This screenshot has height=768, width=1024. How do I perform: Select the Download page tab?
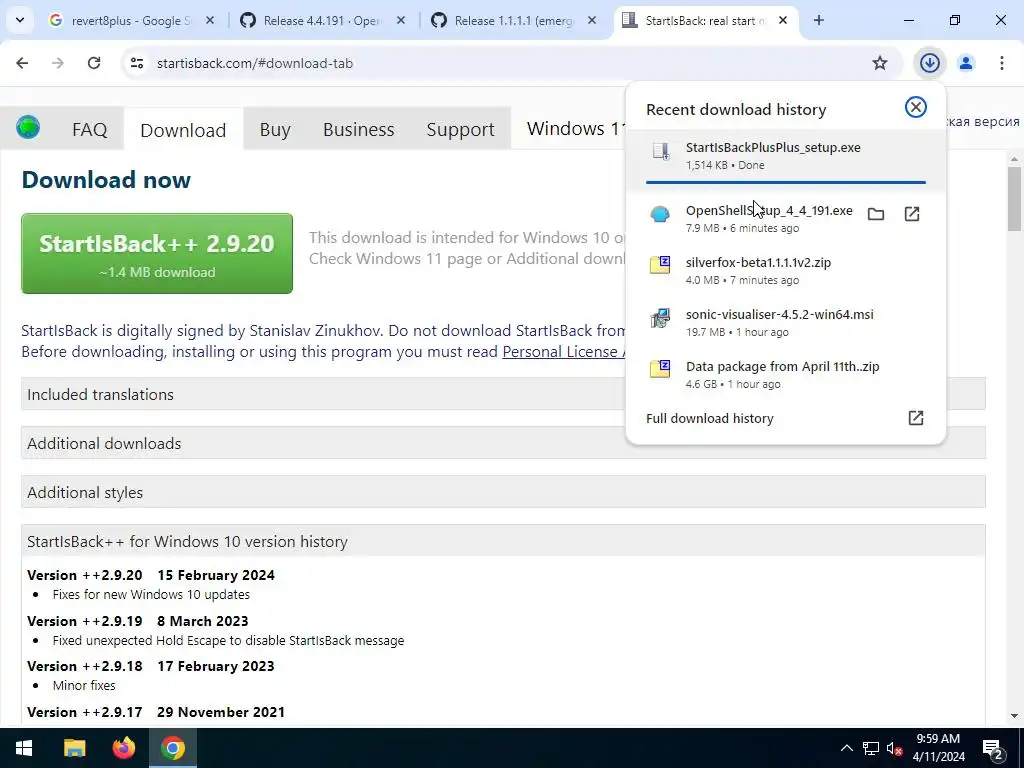point(183,129)
